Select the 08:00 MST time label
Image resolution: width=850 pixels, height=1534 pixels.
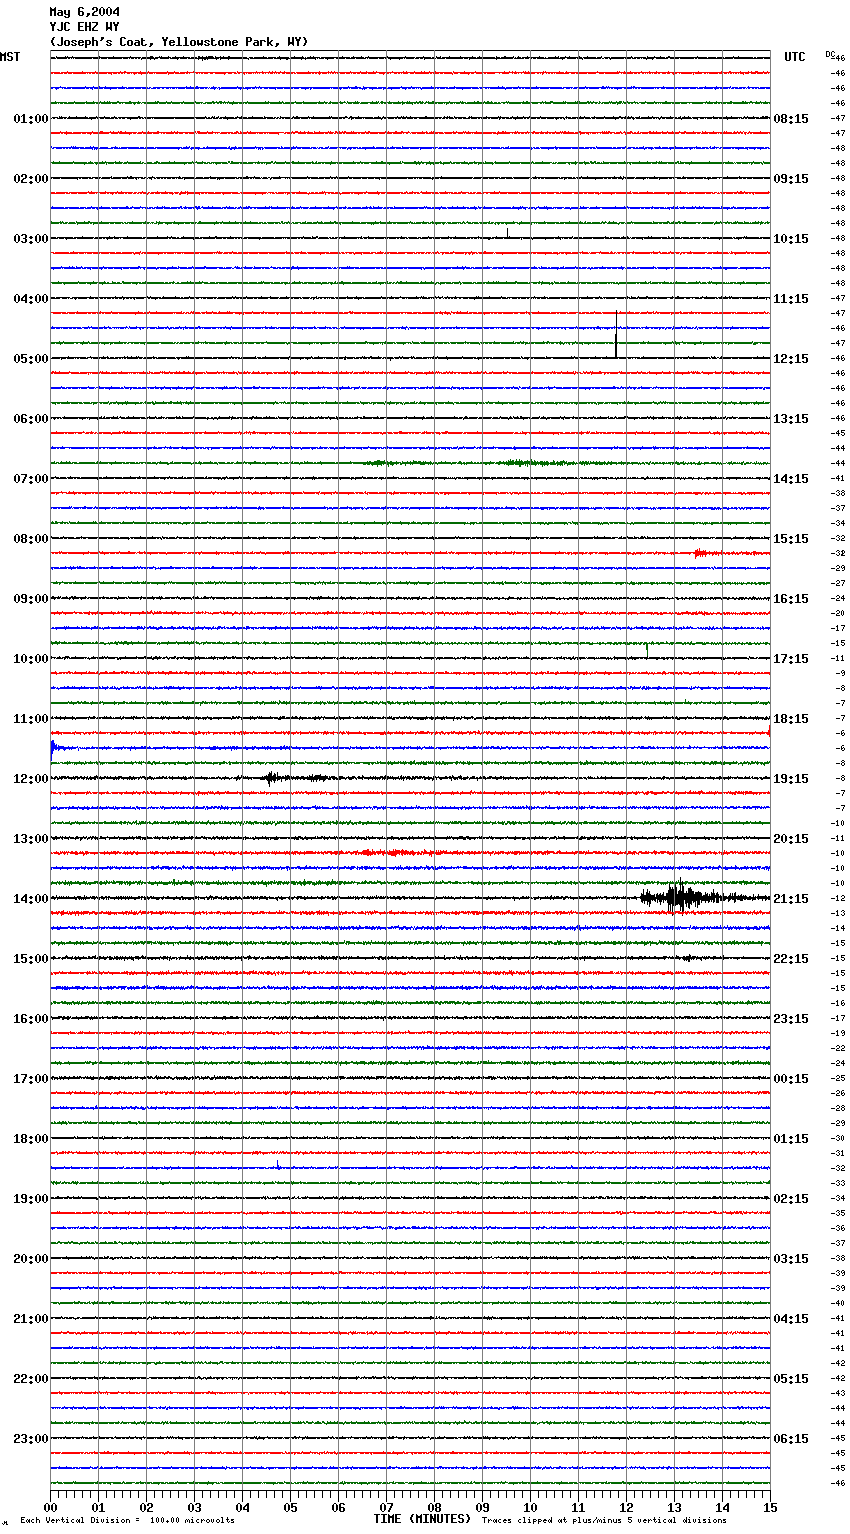coord(31,539)
